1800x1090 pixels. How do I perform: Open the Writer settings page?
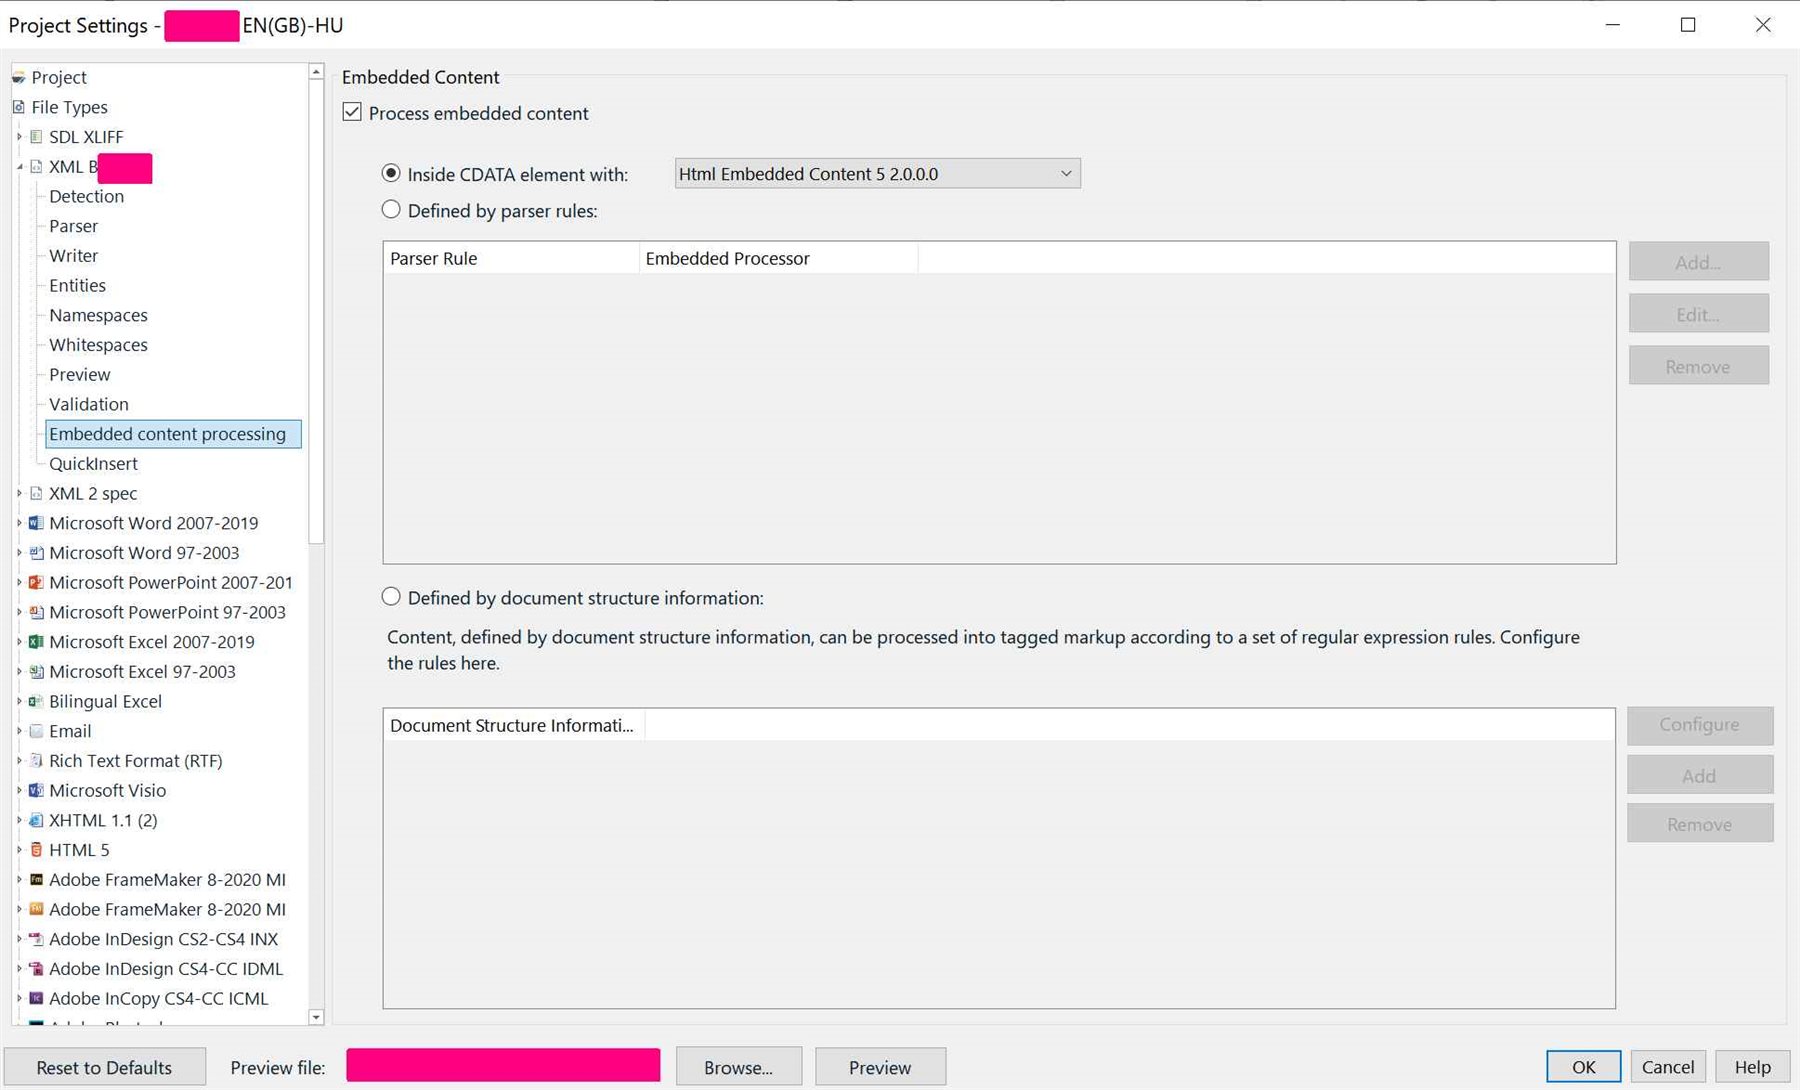point(73,256)
